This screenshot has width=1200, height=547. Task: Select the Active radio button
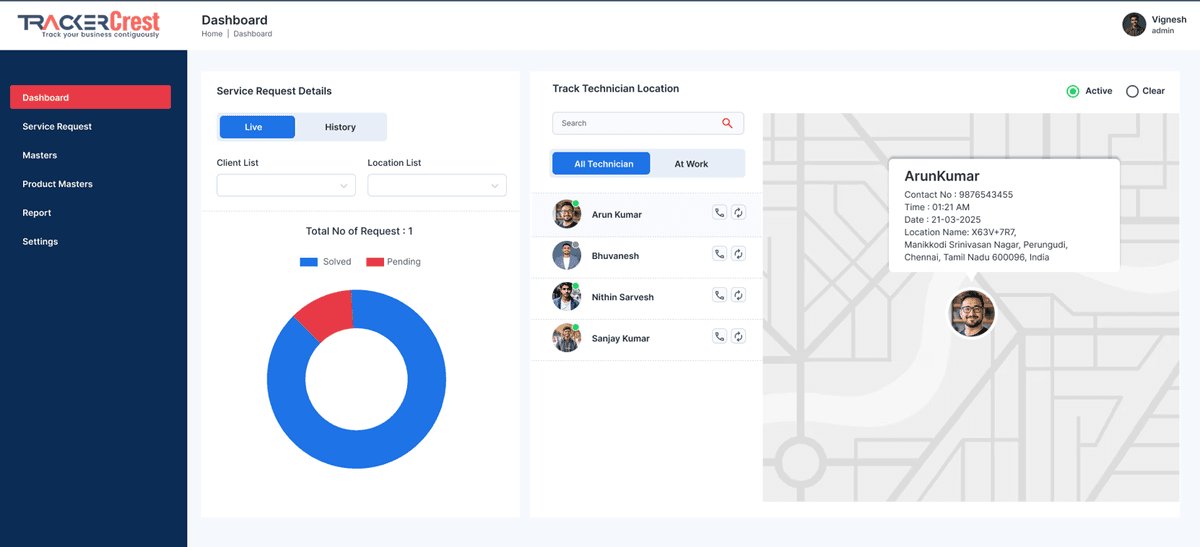coord(1073,91)
